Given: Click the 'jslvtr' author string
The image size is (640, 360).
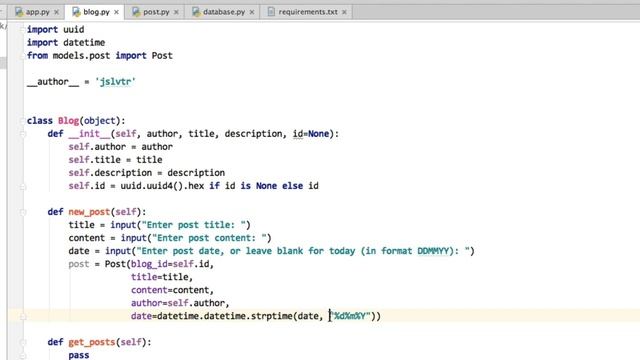Looking at the screenshot, I should tap(115, 82).
